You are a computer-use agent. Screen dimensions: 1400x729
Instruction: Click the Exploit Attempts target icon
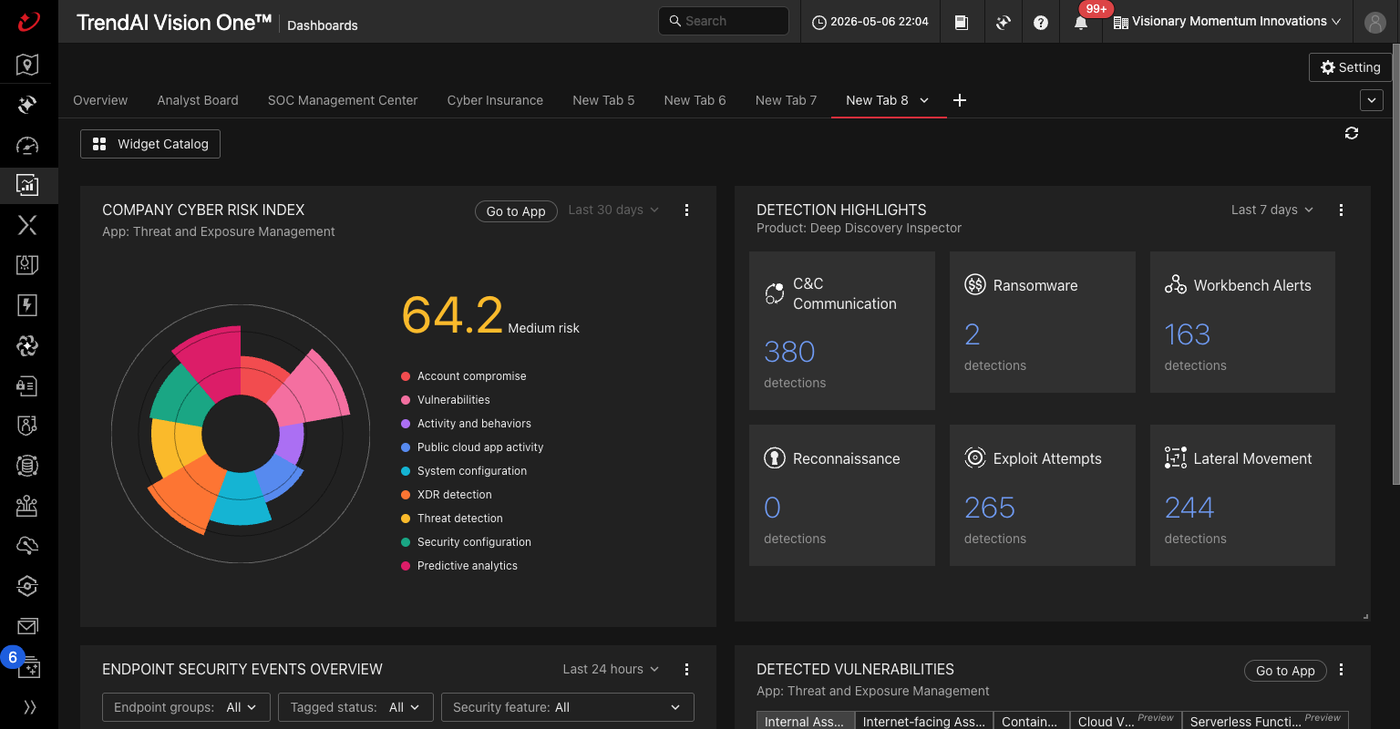pyautogui.click(x=975, y=458)
